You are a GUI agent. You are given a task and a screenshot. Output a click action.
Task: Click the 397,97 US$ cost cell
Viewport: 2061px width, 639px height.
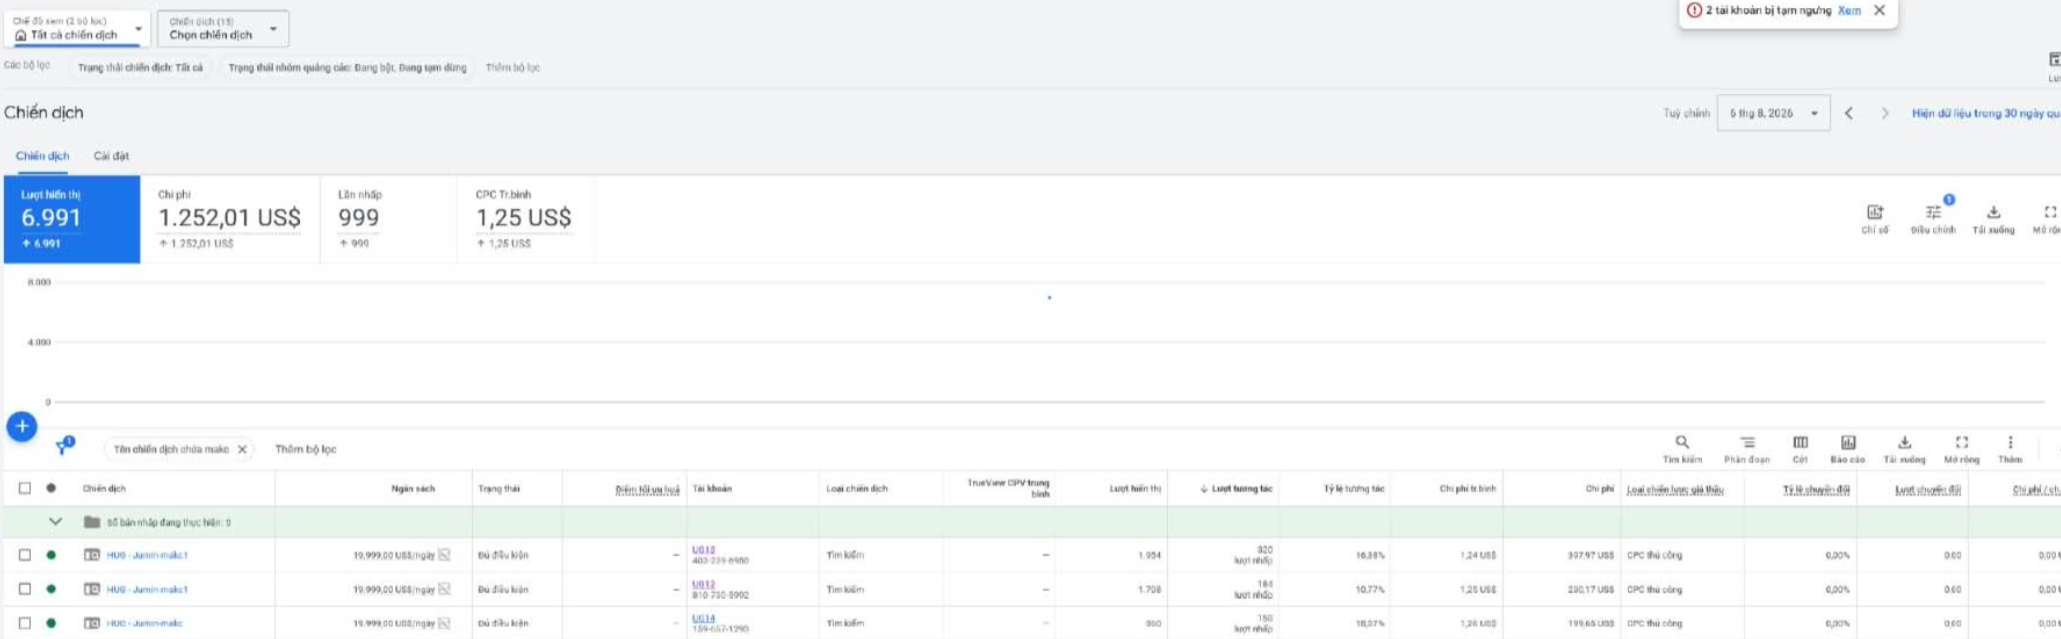tap(1590, 555)
